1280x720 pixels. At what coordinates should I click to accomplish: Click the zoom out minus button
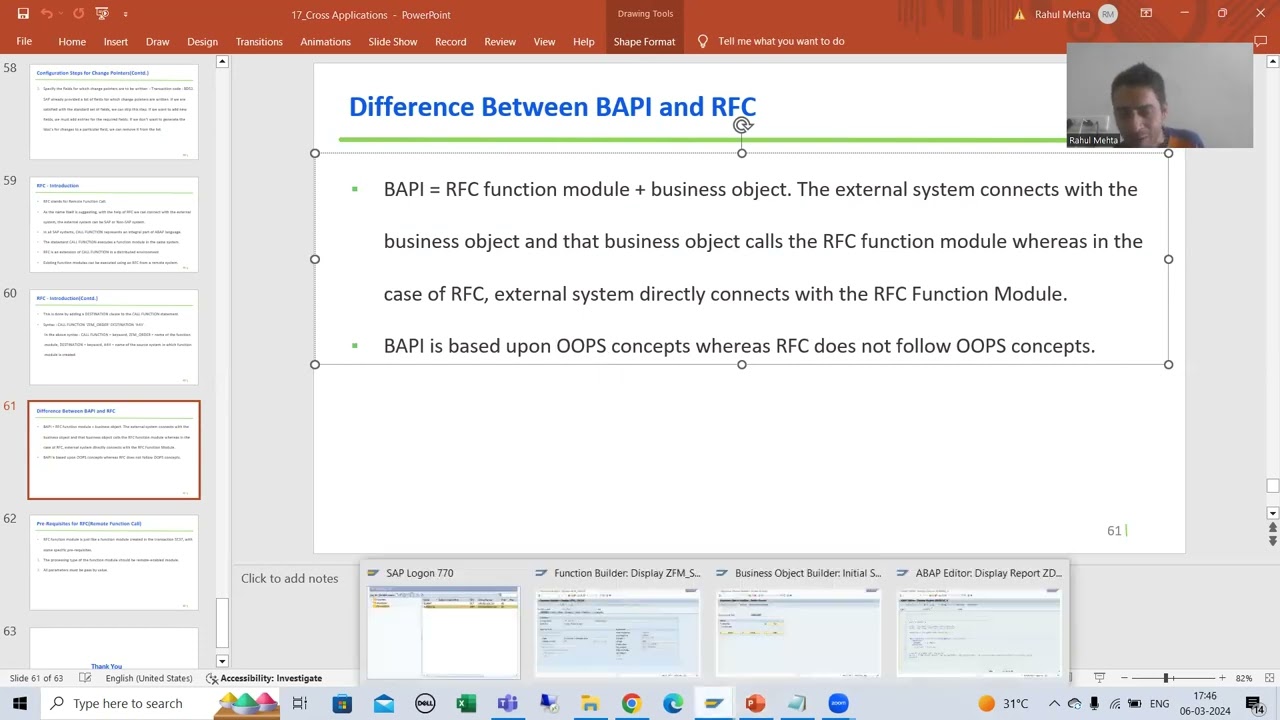click(1124, 678)
